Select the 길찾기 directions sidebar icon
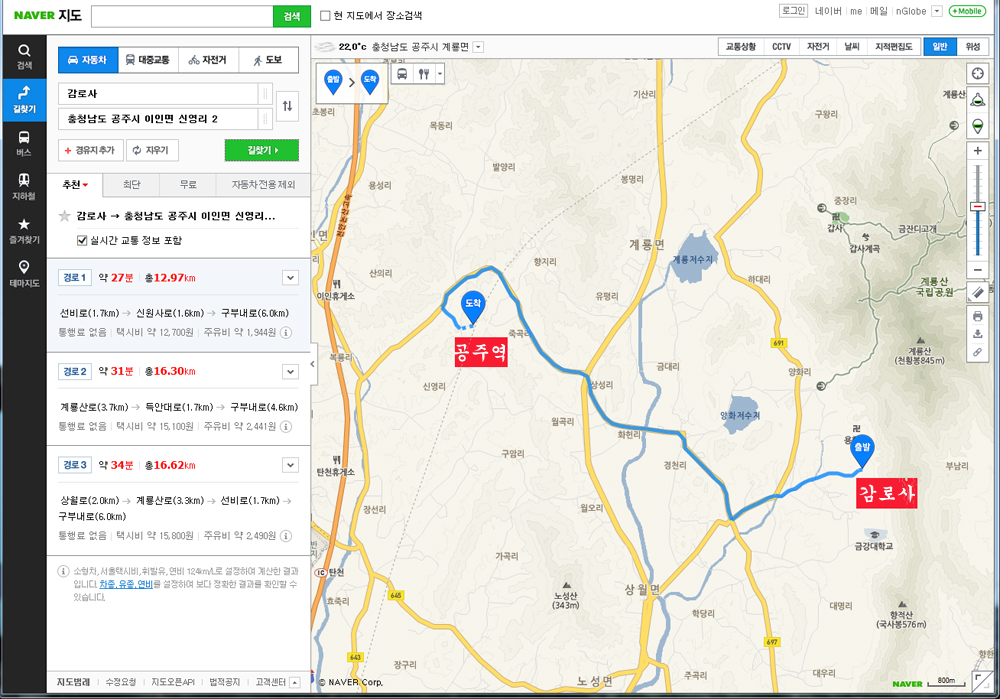1000x699 pixels. pos(24,100)
